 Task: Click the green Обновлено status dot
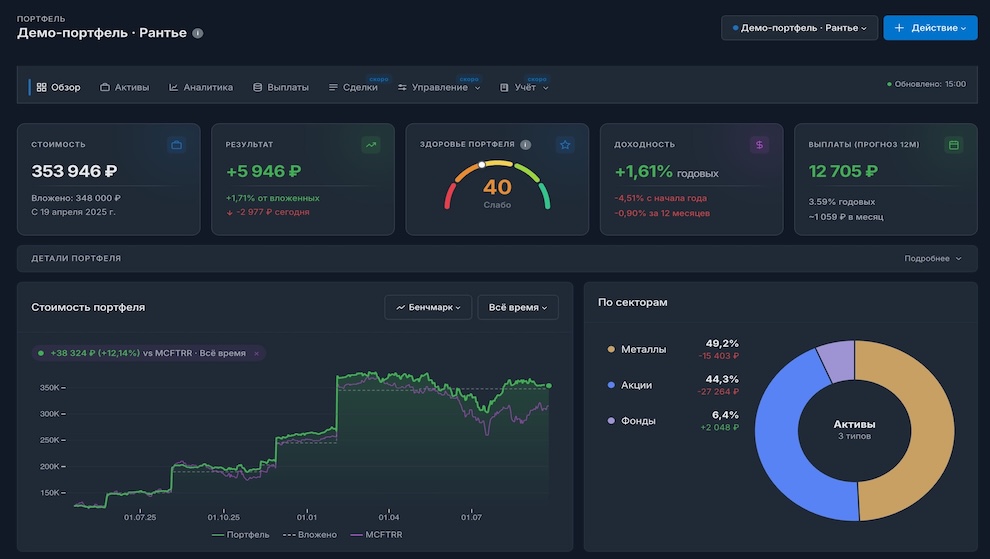point(890,84)
